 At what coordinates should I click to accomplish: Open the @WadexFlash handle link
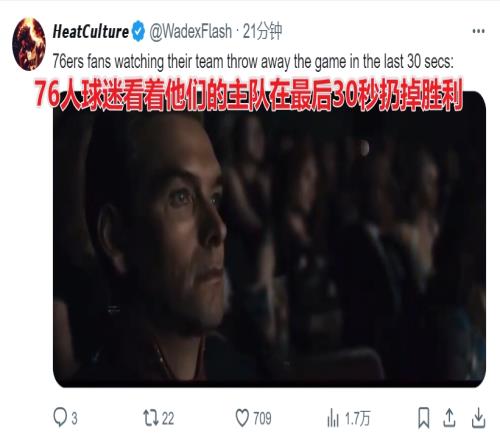190,32
